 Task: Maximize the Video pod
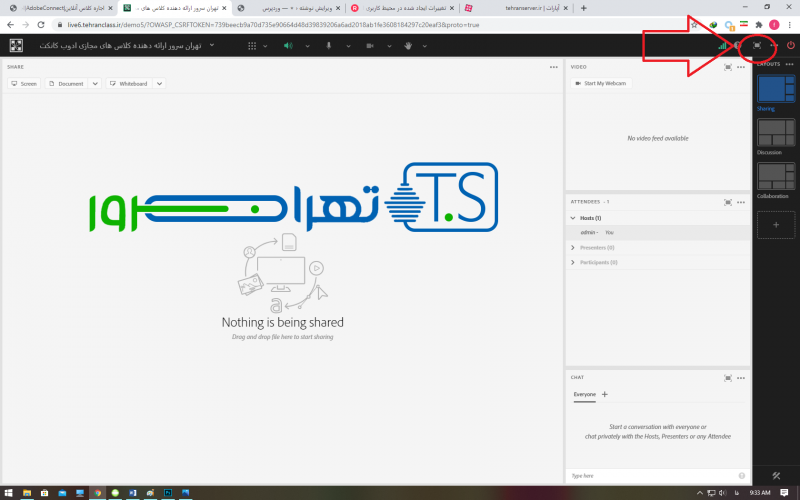pos(728,67)
